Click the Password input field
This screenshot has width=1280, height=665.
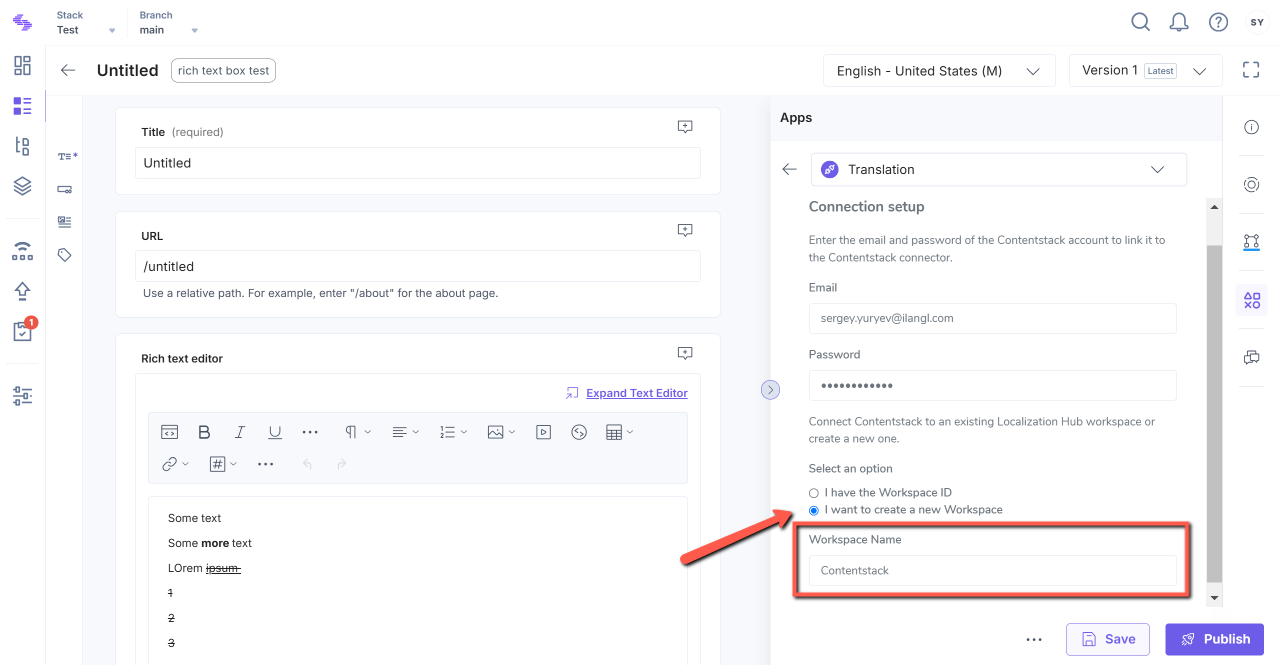click(992, 385)
